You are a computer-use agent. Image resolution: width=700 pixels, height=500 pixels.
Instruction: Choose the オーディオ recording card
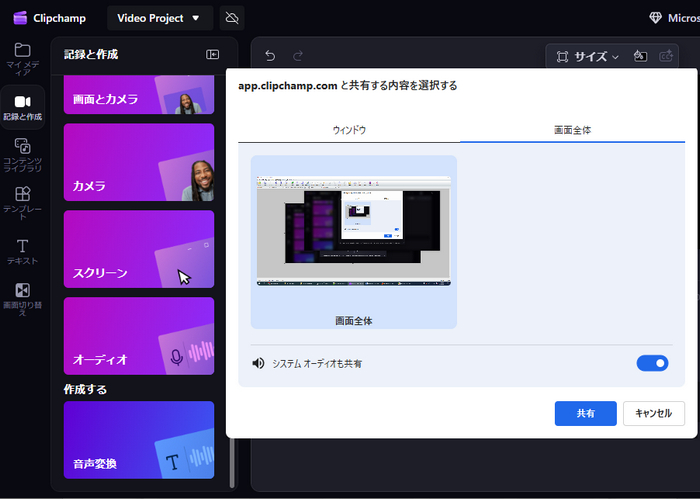pyautogui.click(x=139, y=336)
